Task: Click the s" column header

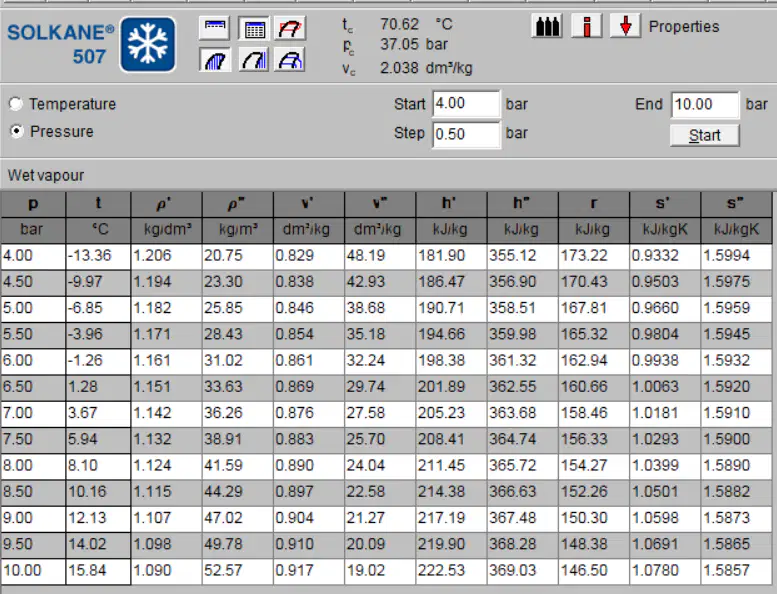Action: [736, 204]
